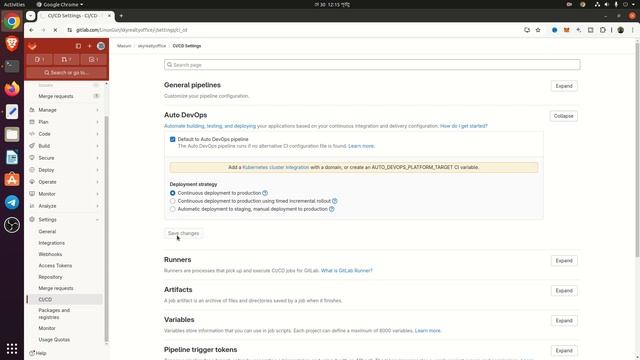Expand the Runners section

pos(564,261)
